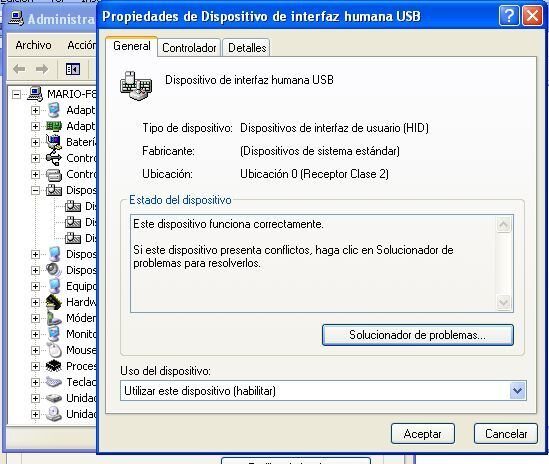
Task: Click the Equipo computer icon
Action: (54, 286)
